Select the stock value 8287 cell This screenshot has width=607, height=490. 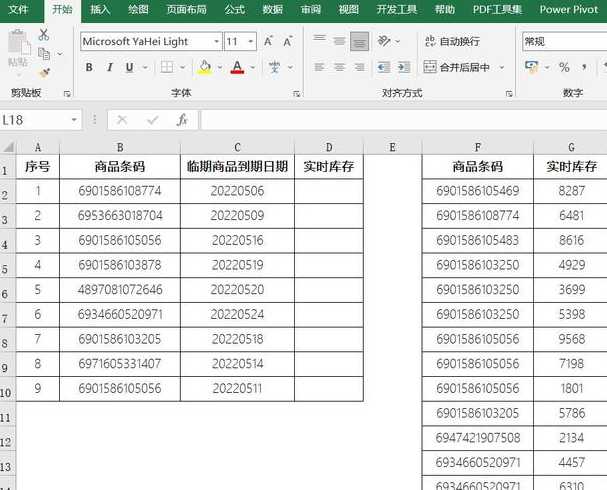(x=571, y=191)
